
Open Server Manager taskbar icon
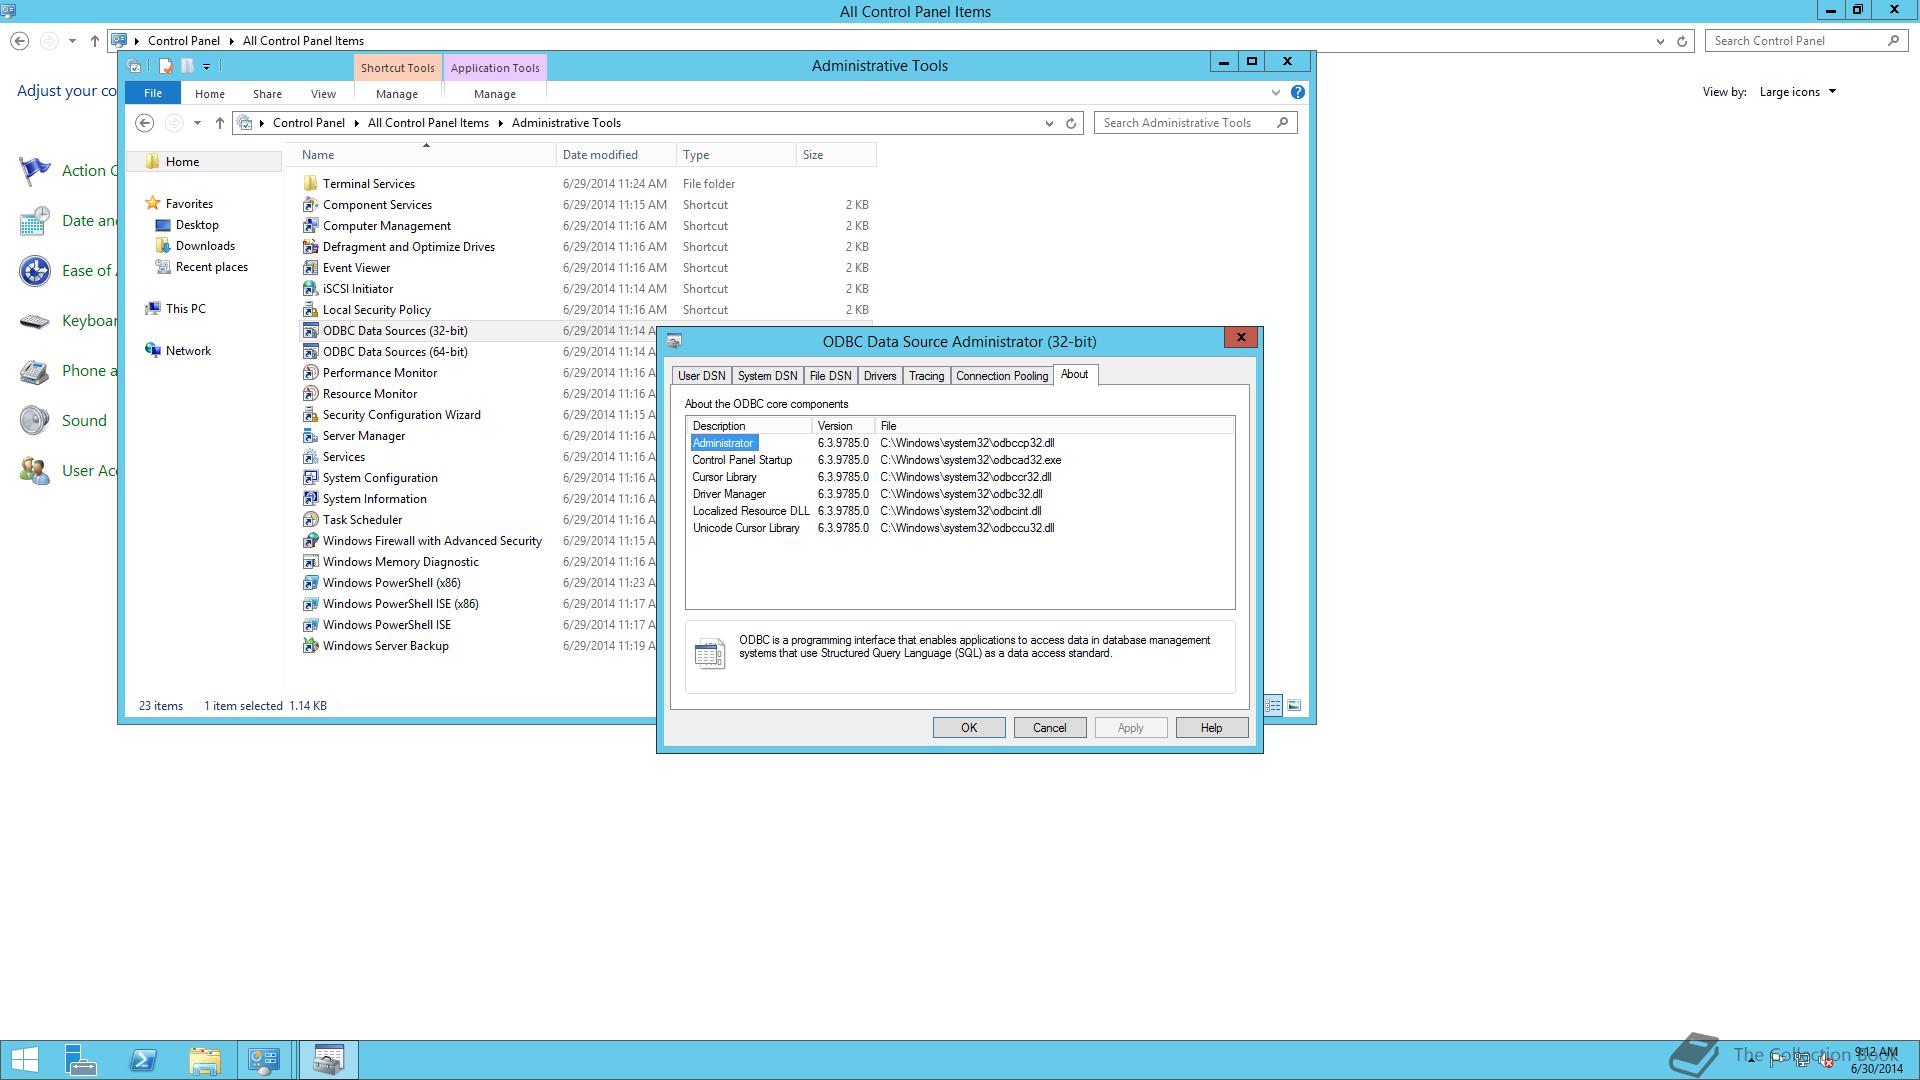pyautogui.click(x=81, y=1060)
